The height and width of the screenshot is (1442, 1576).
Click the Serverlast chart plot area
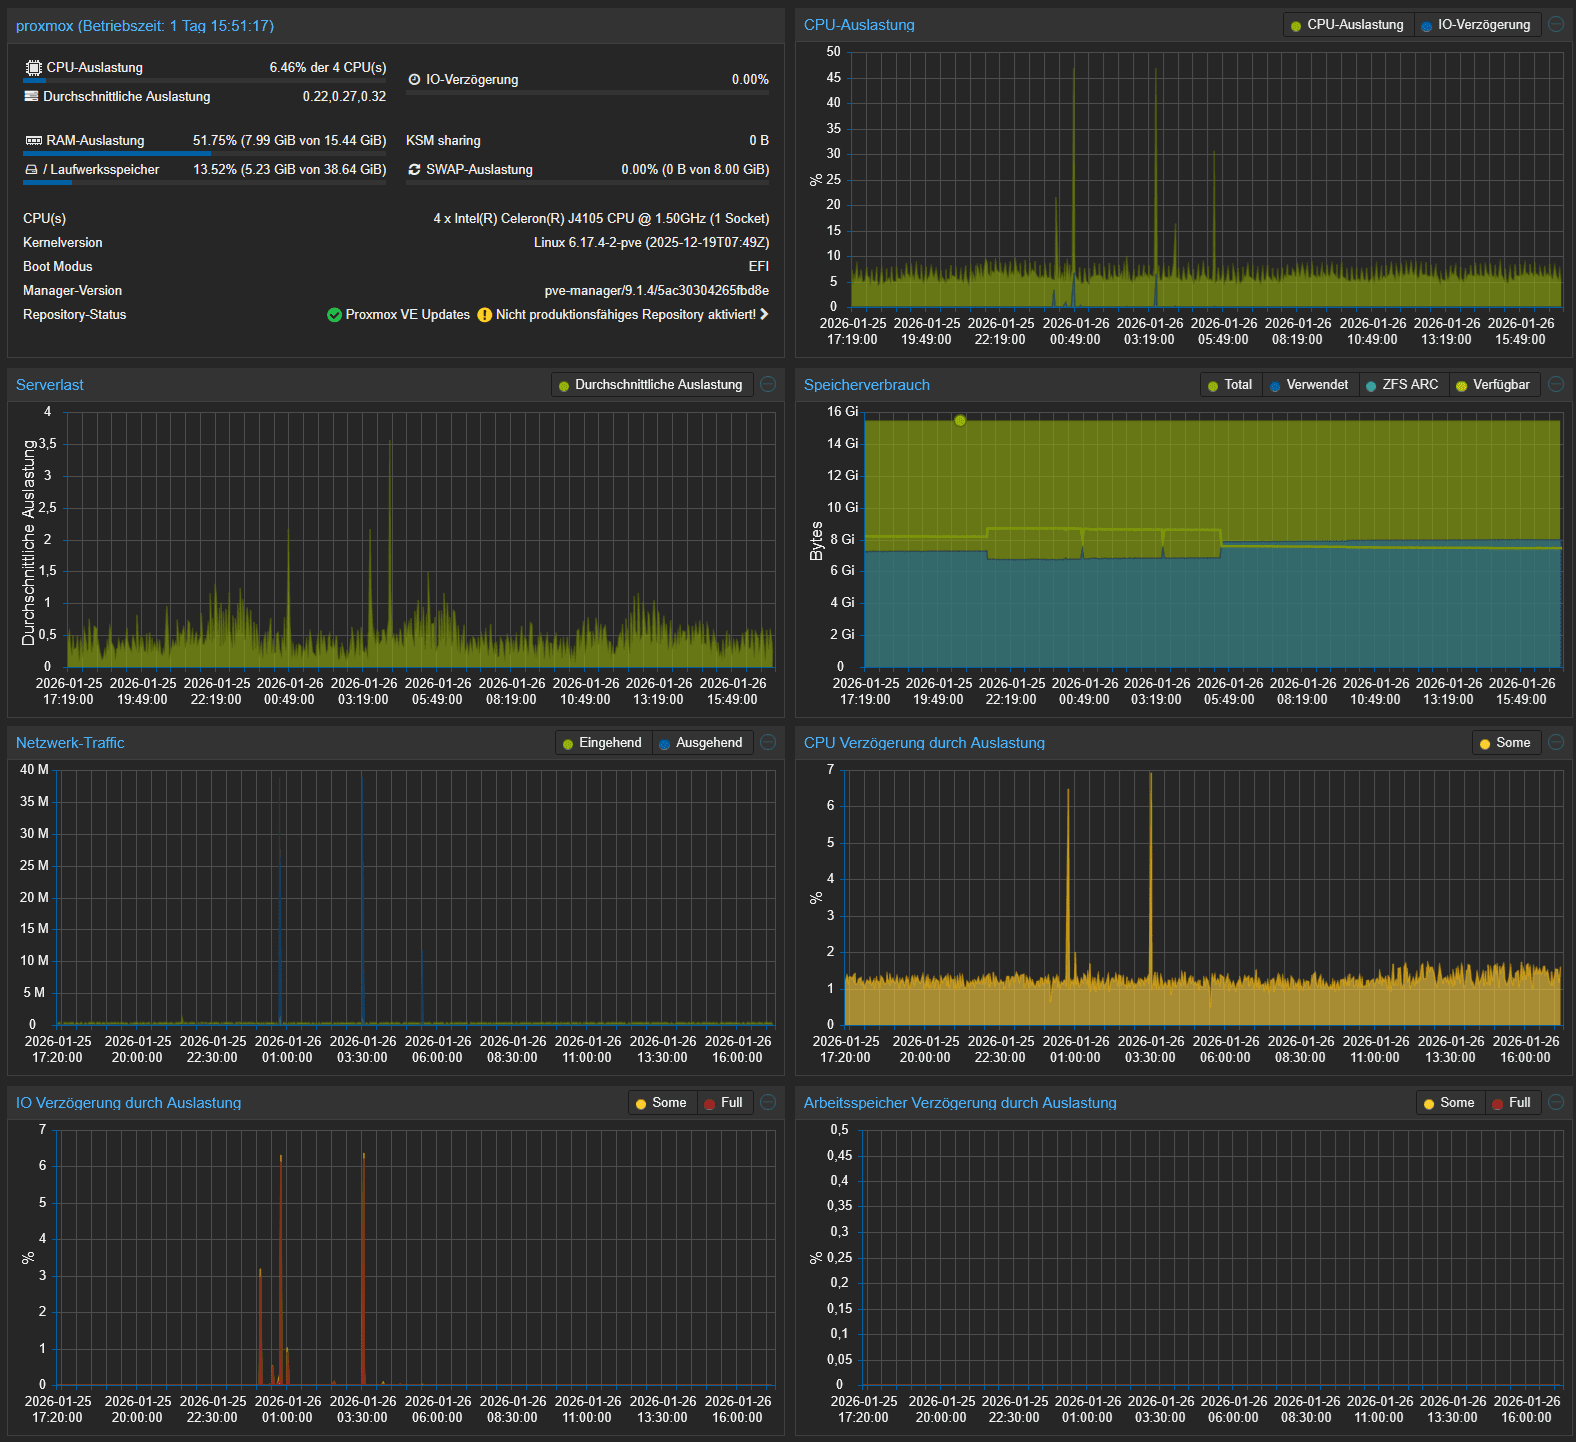click(x=420, y=540)
